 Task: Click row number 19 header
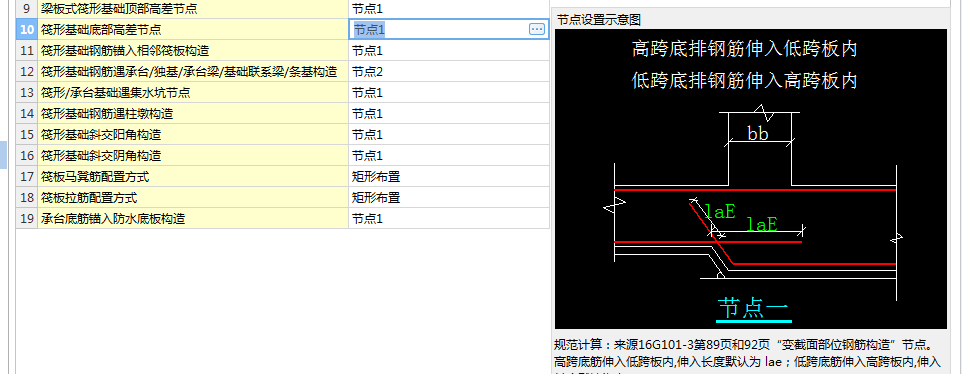27,218
